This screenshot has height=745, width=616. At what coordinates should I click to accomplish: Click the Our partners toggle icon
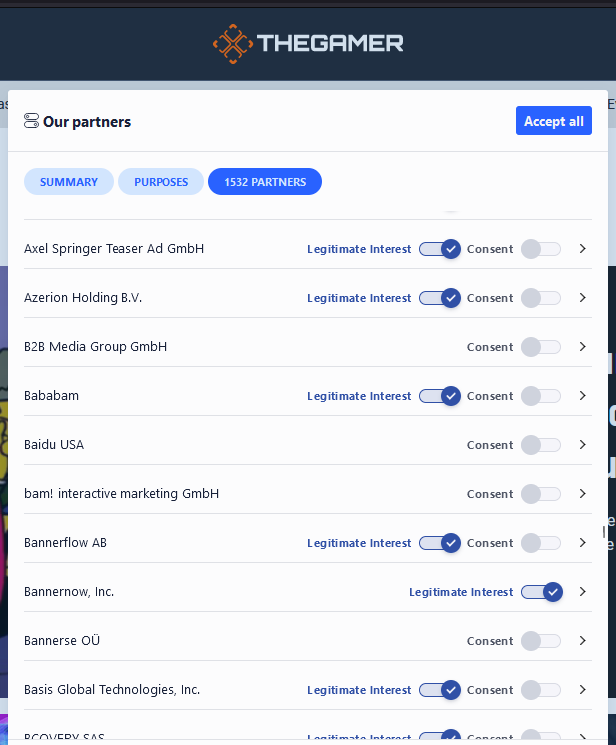tap(31, 121)
